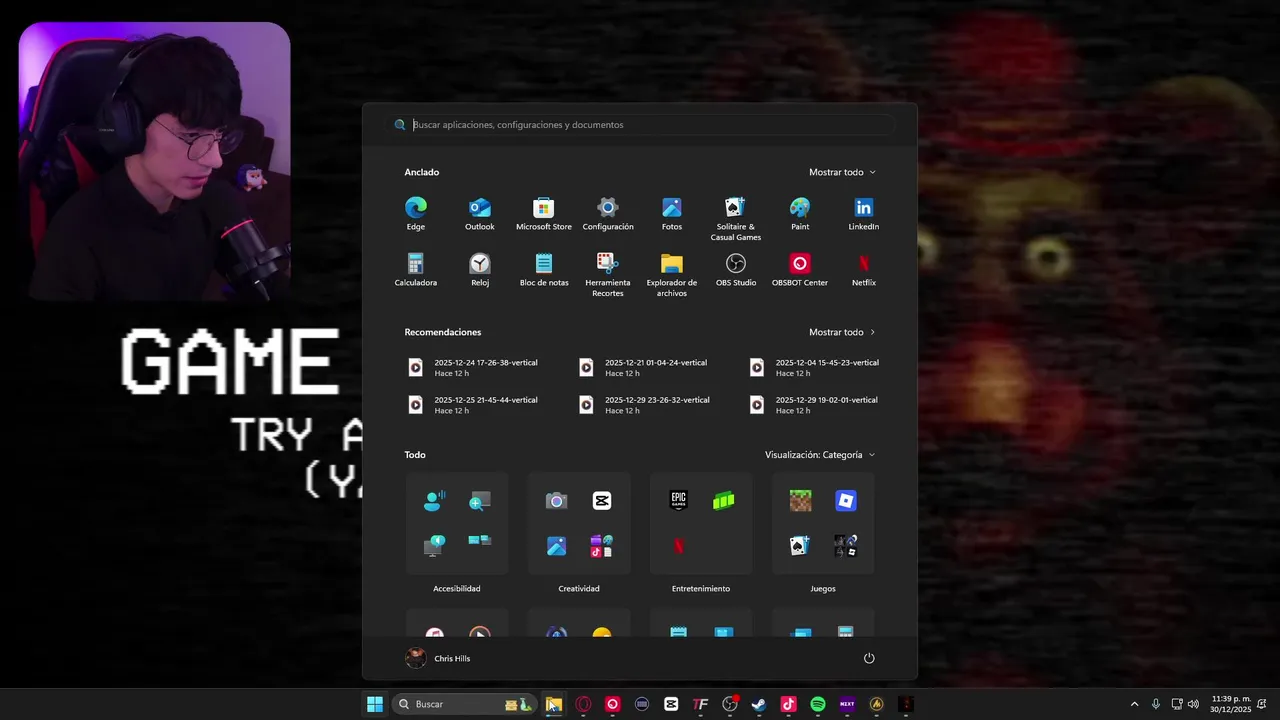Image resolution: width=1280 pixels, height=720 pixels.
Task: Click the power button icon
Action: pos(869,658)
